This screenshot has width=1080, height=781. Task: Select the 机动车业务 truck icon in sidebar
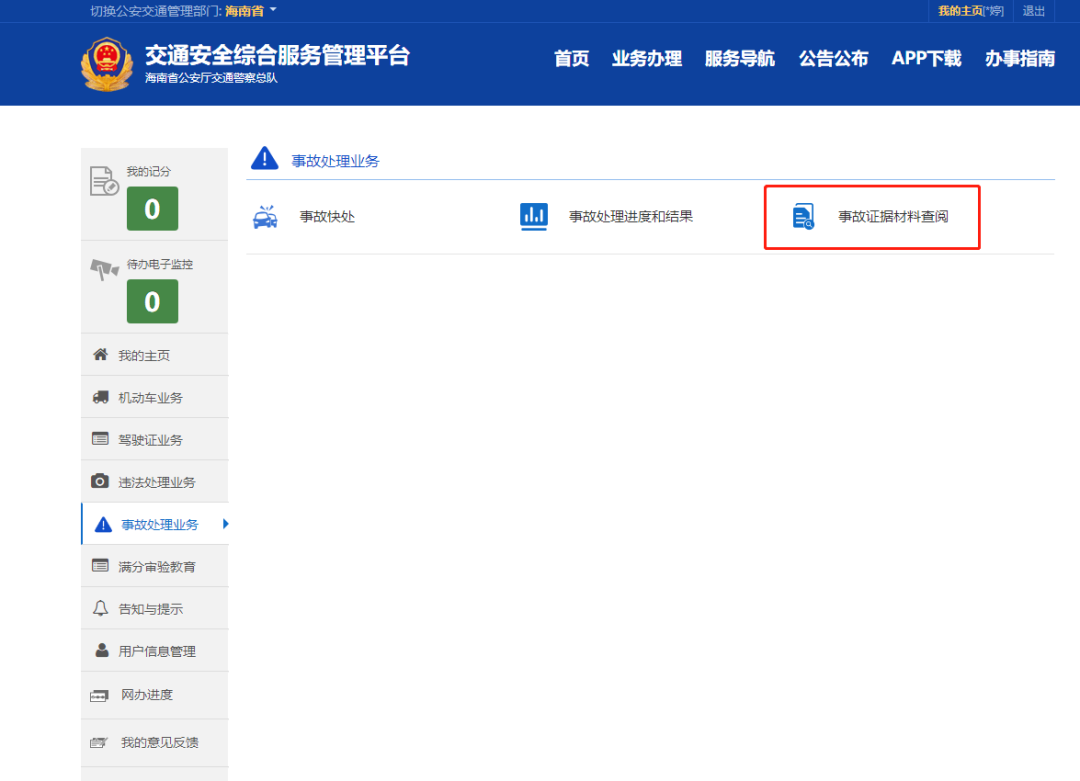coord(100,396)
